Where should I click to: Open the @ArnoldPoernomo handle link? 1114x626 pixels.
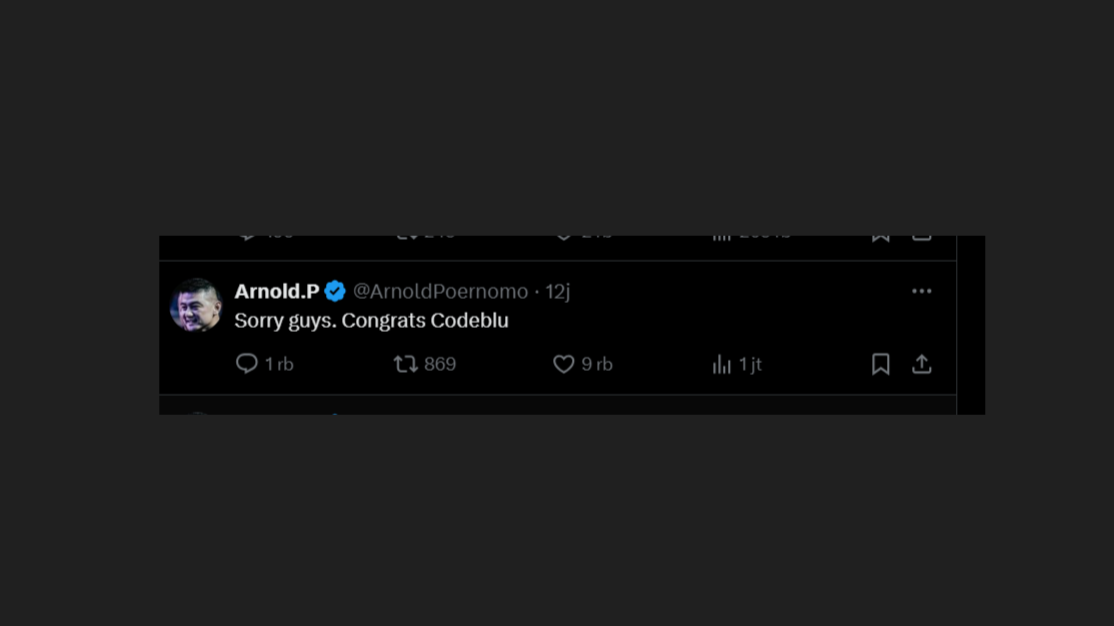tap(440, 291)
